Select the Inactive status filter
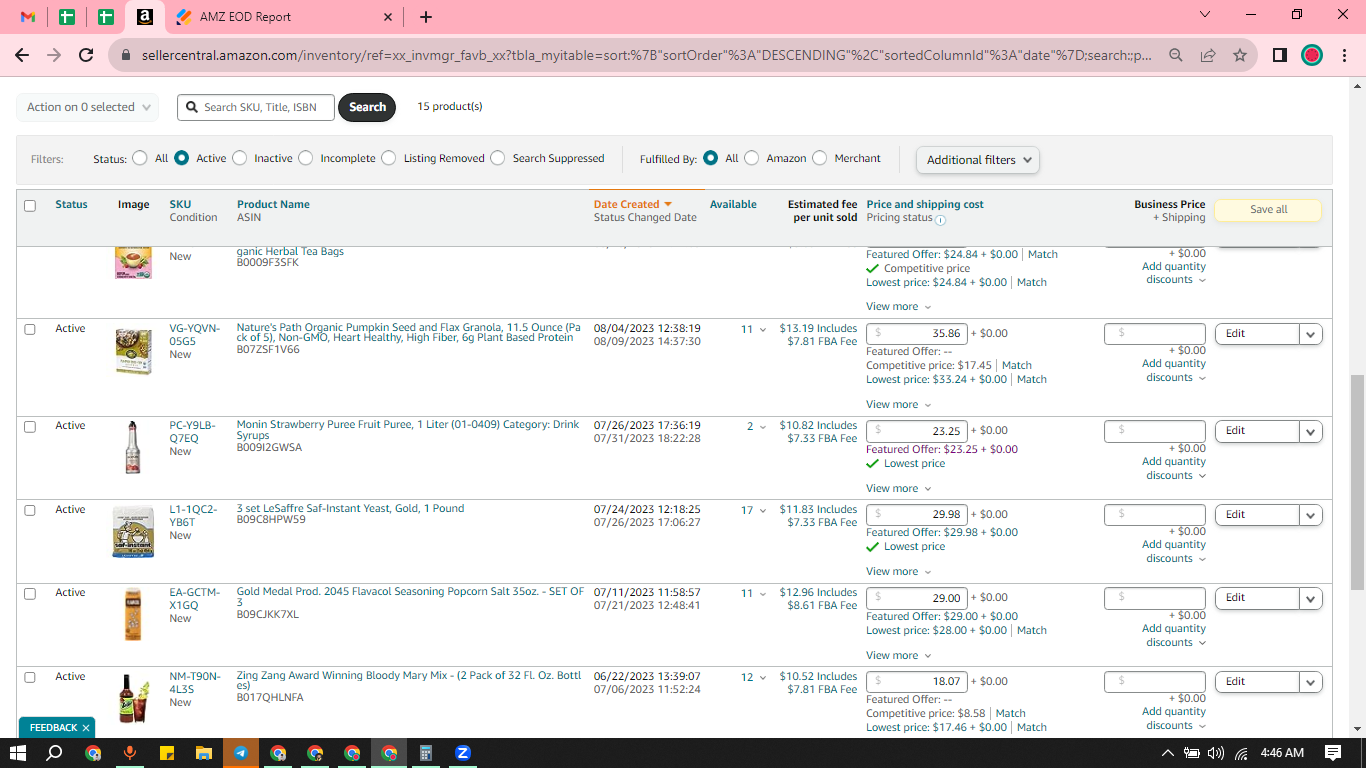 240,158
